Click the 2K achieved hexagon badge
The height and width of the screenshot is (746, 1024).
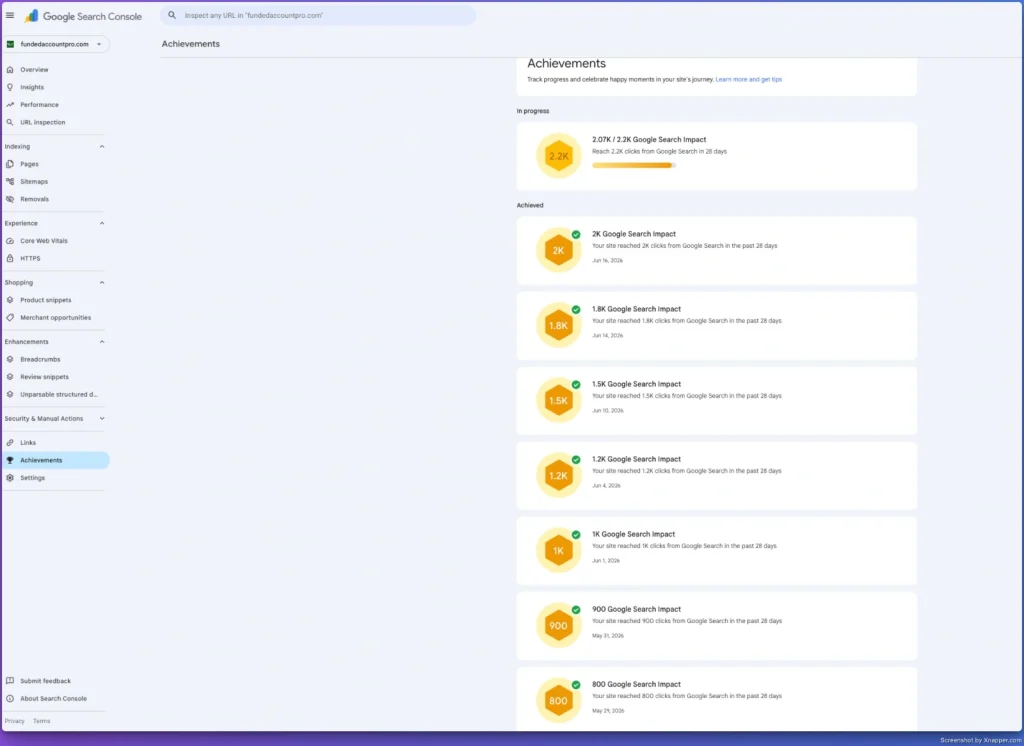(558, 250)
